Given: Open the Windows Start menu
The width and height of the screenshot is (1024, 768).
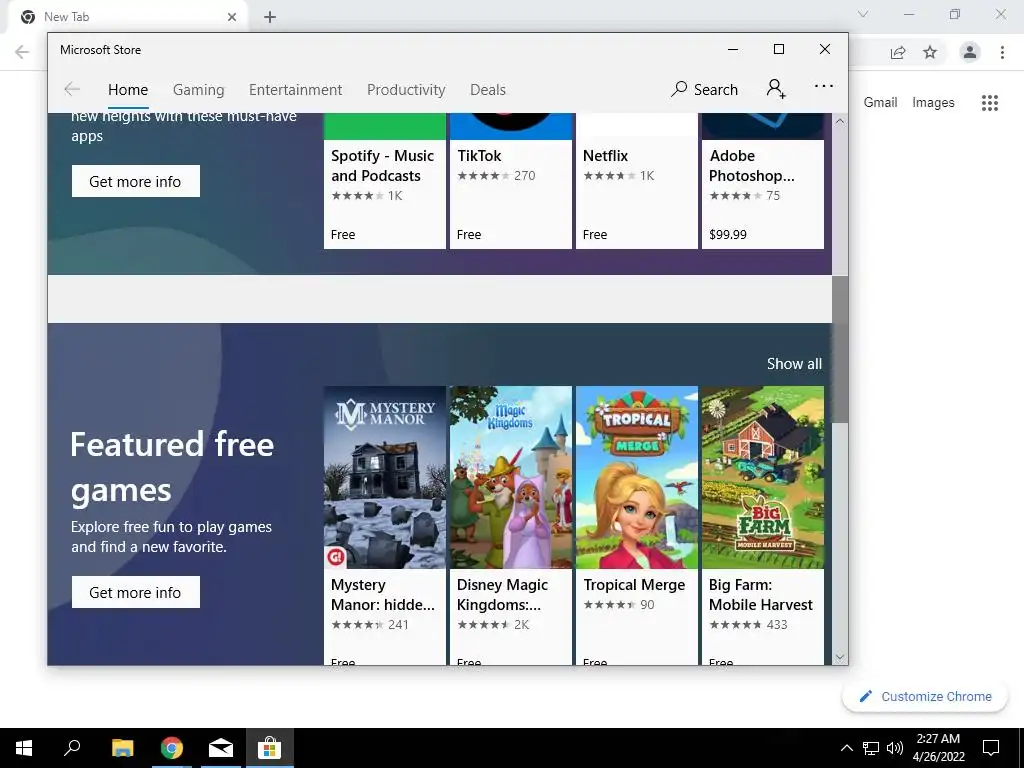Looking at the screenshot, I should pyautogui.click(x=24, y=748).
